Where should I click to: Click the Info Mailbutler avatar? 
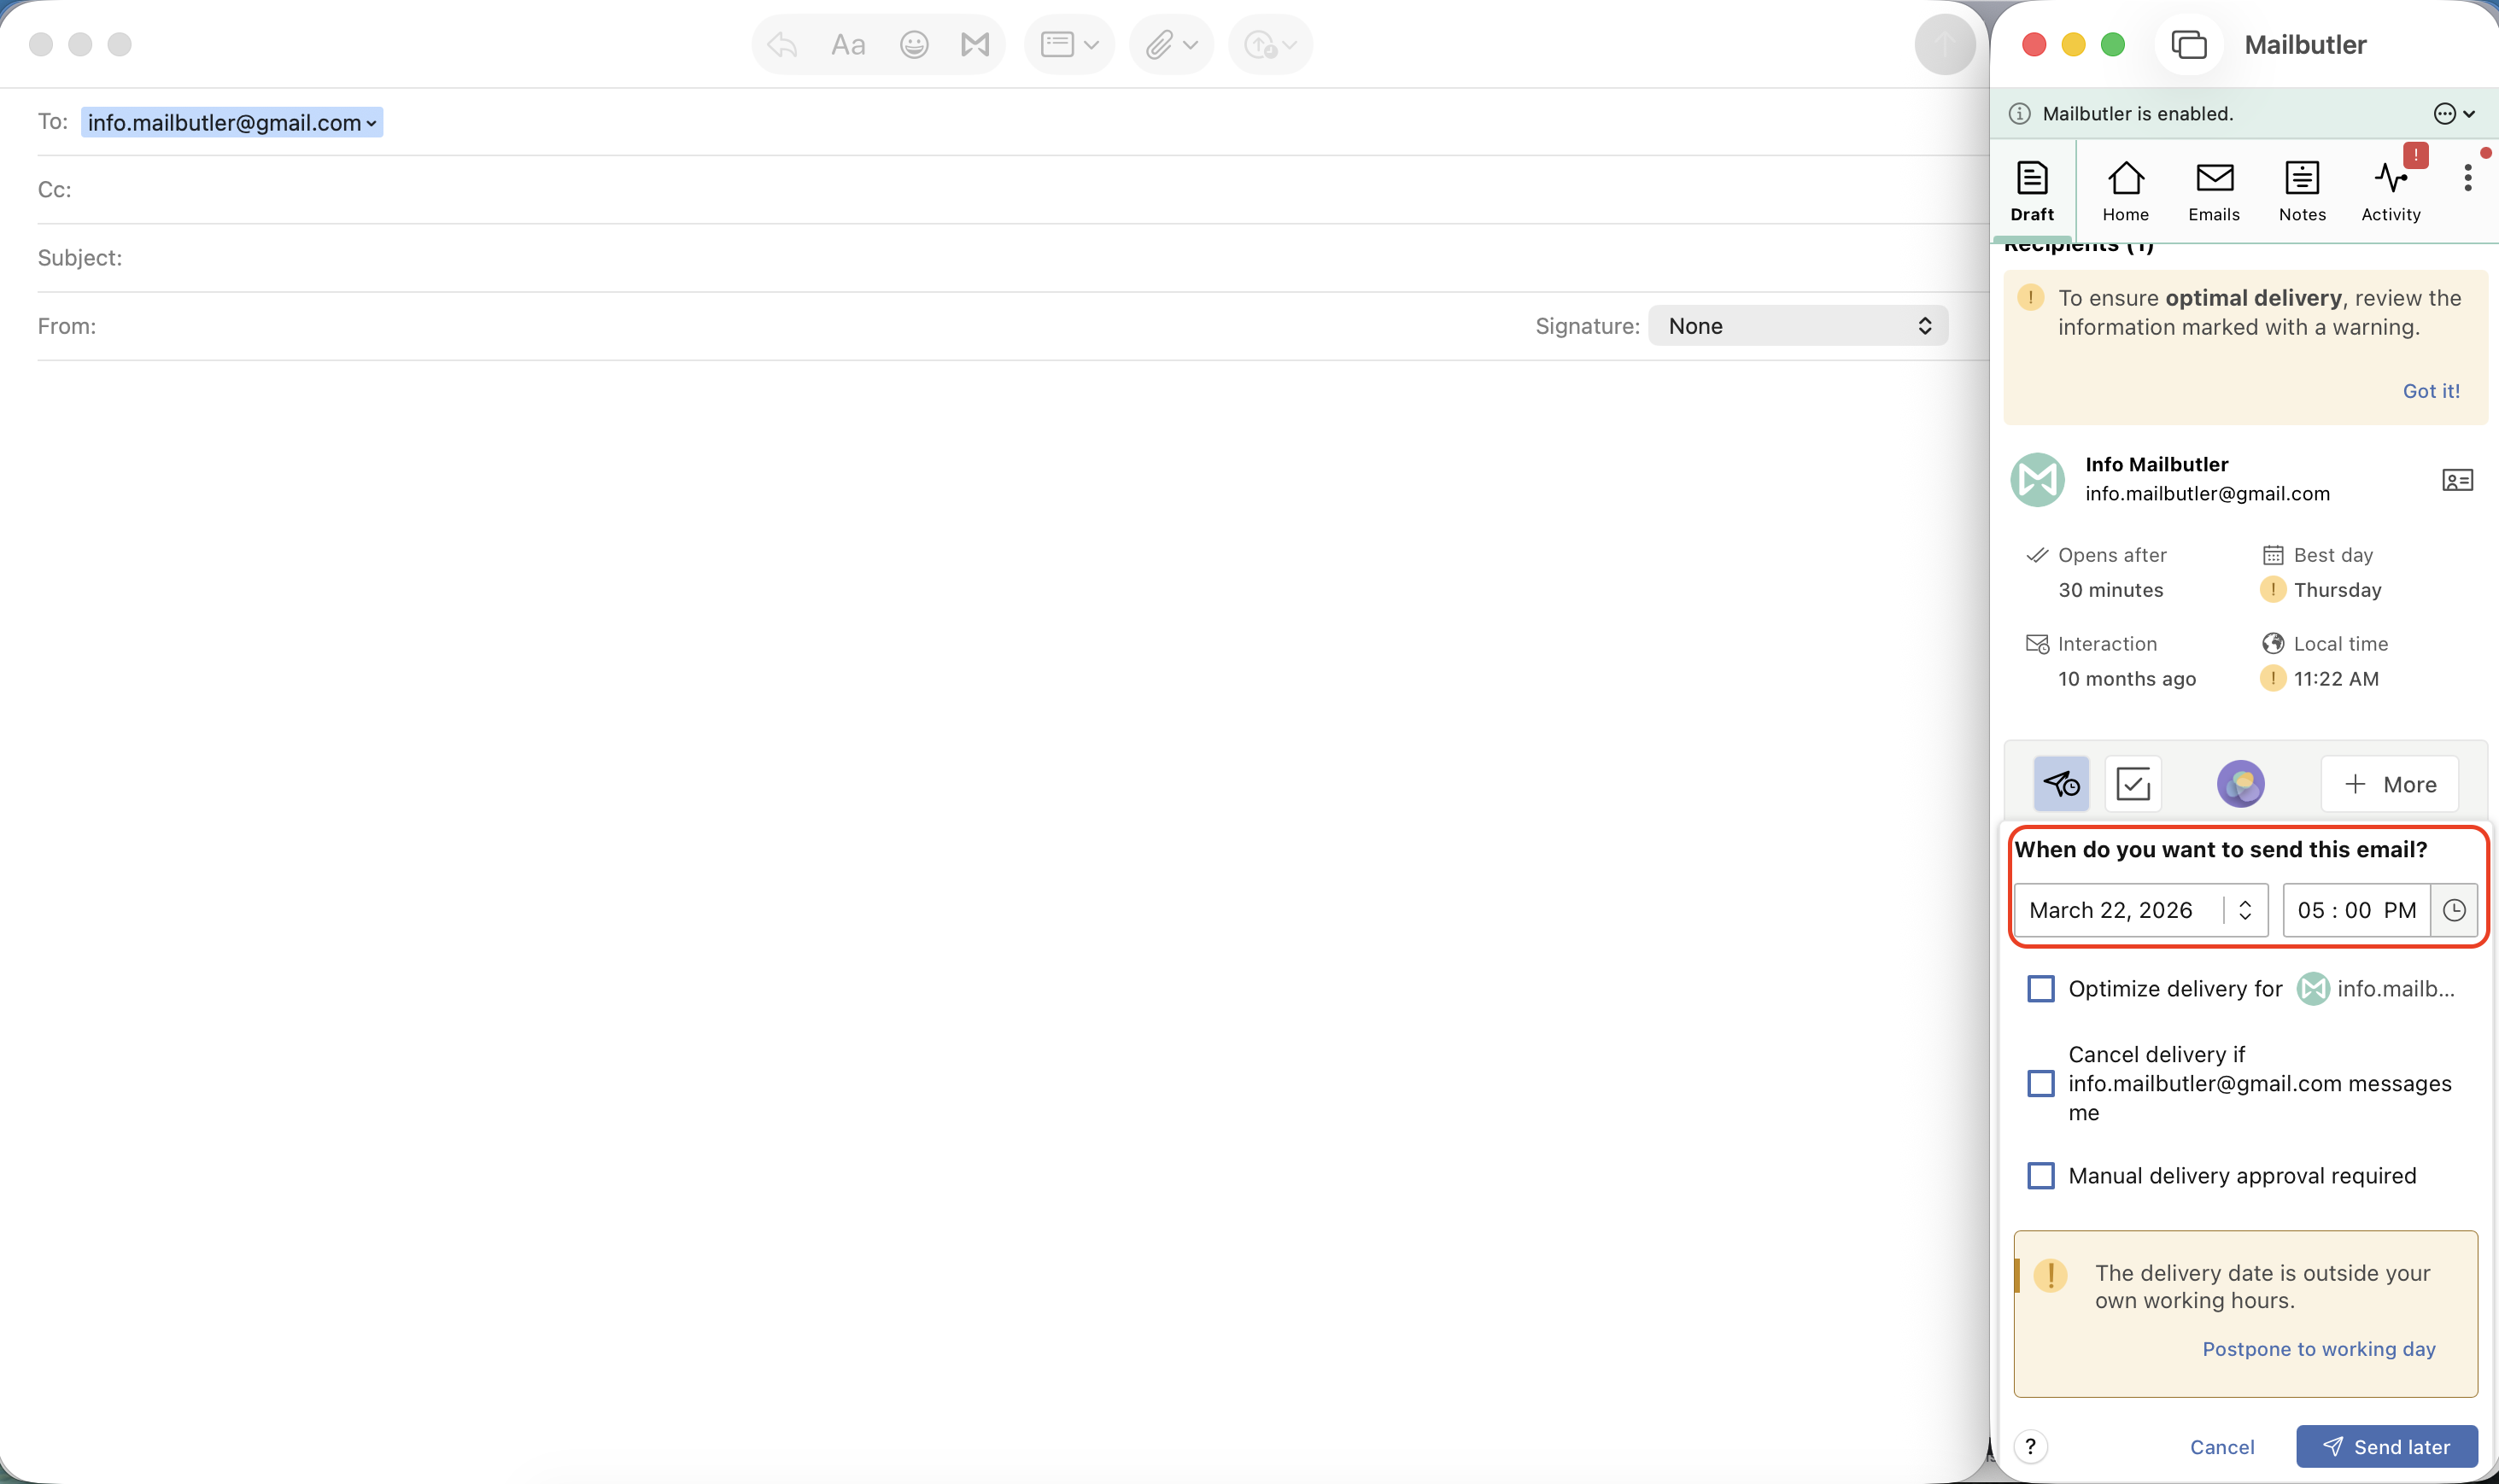[x=2037, y=480]
